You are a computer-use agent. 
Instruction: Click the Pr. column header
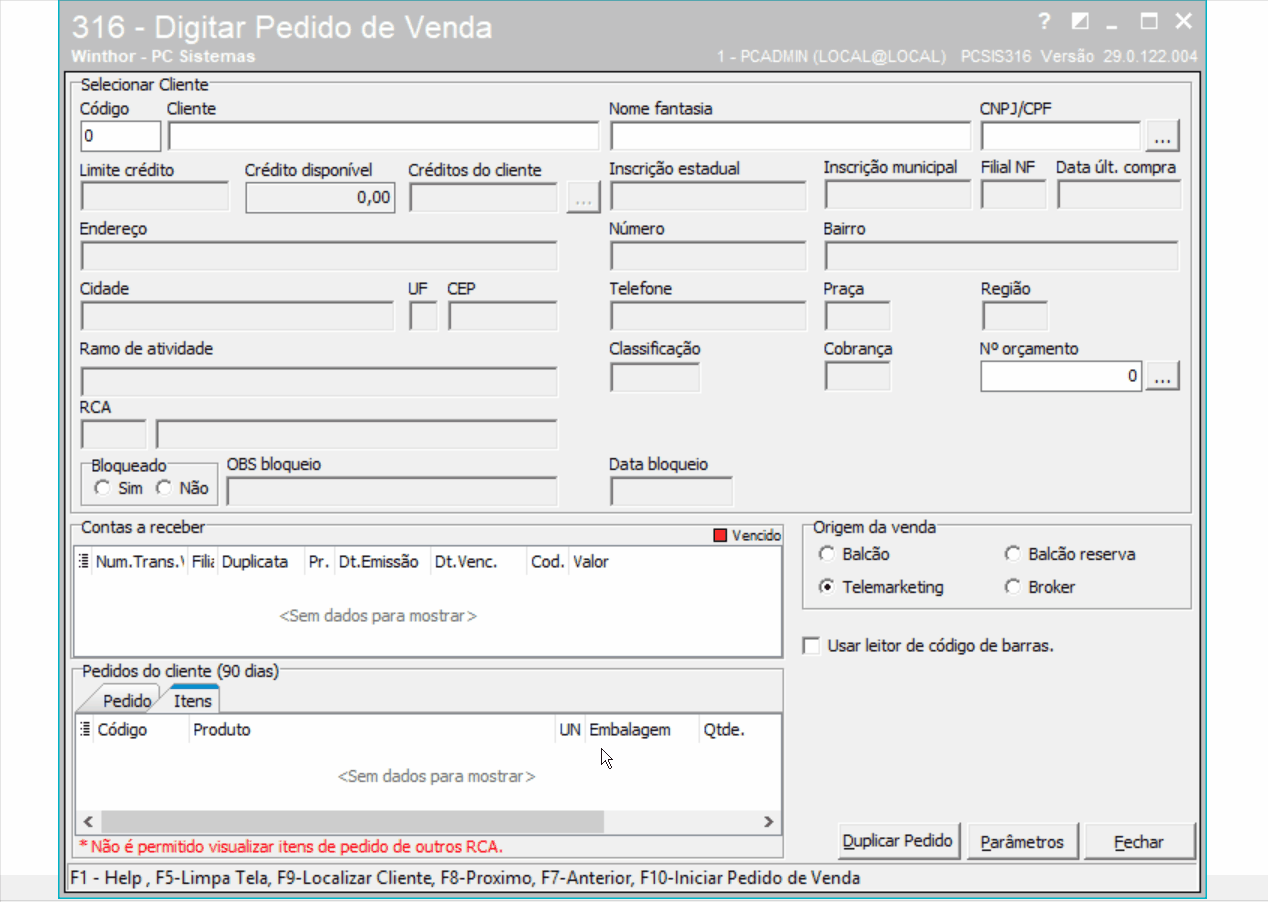(319, 562)
